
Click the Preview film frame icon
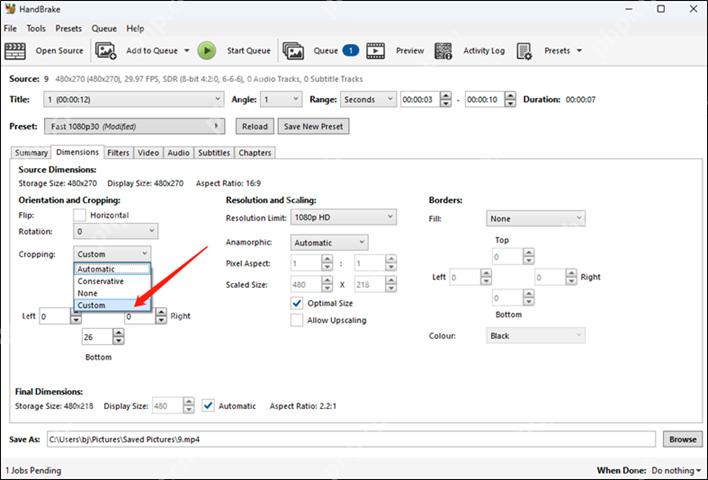[x=376, y=51]
